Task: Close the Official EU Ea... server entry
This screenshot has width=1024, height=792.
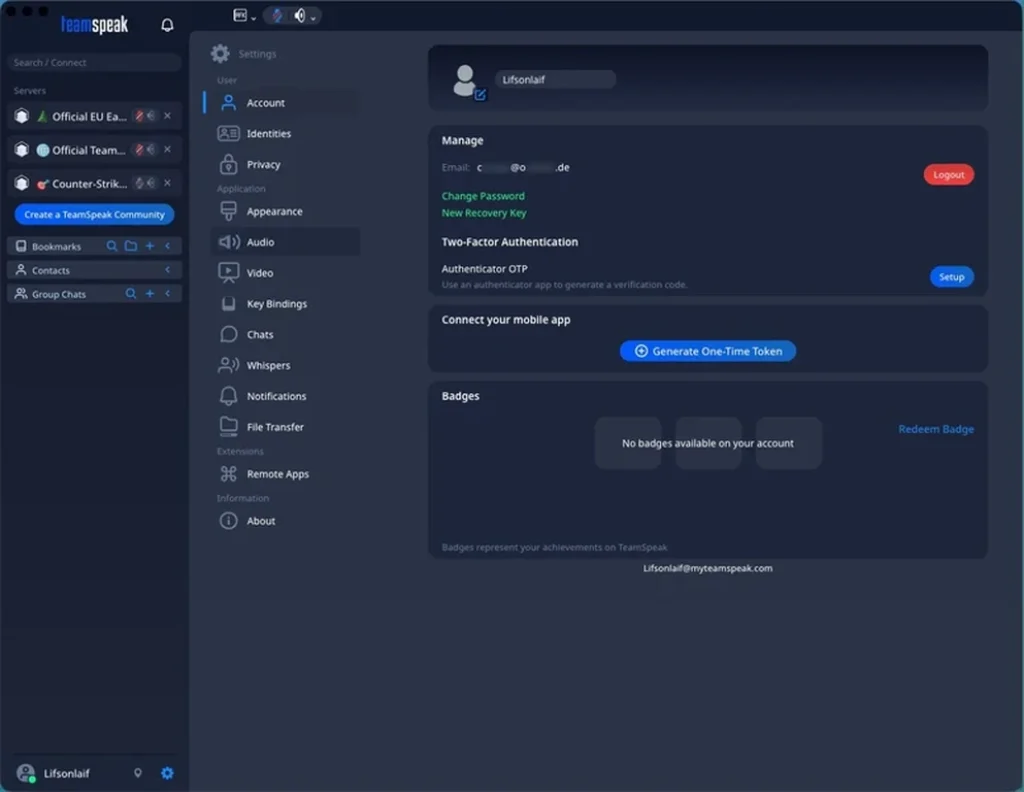Action: pyautogui.click(x=167, y=116)
